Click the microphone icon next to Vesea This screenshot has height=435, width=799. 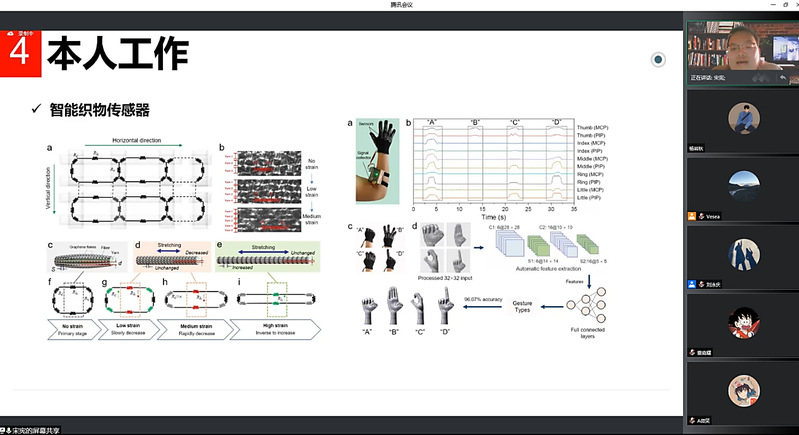click(703, 216)
